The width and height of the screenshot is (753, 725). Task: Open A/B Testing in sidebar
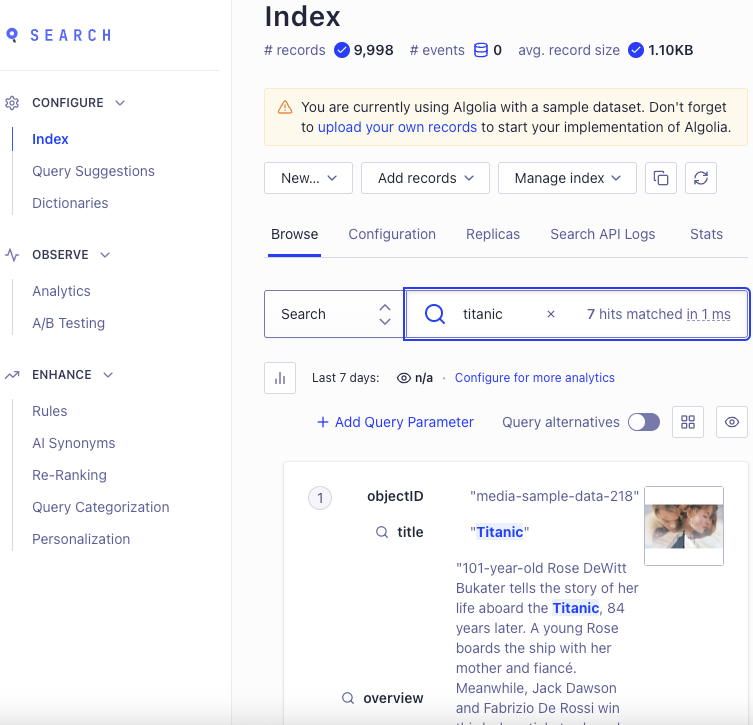tap(68, 323)
